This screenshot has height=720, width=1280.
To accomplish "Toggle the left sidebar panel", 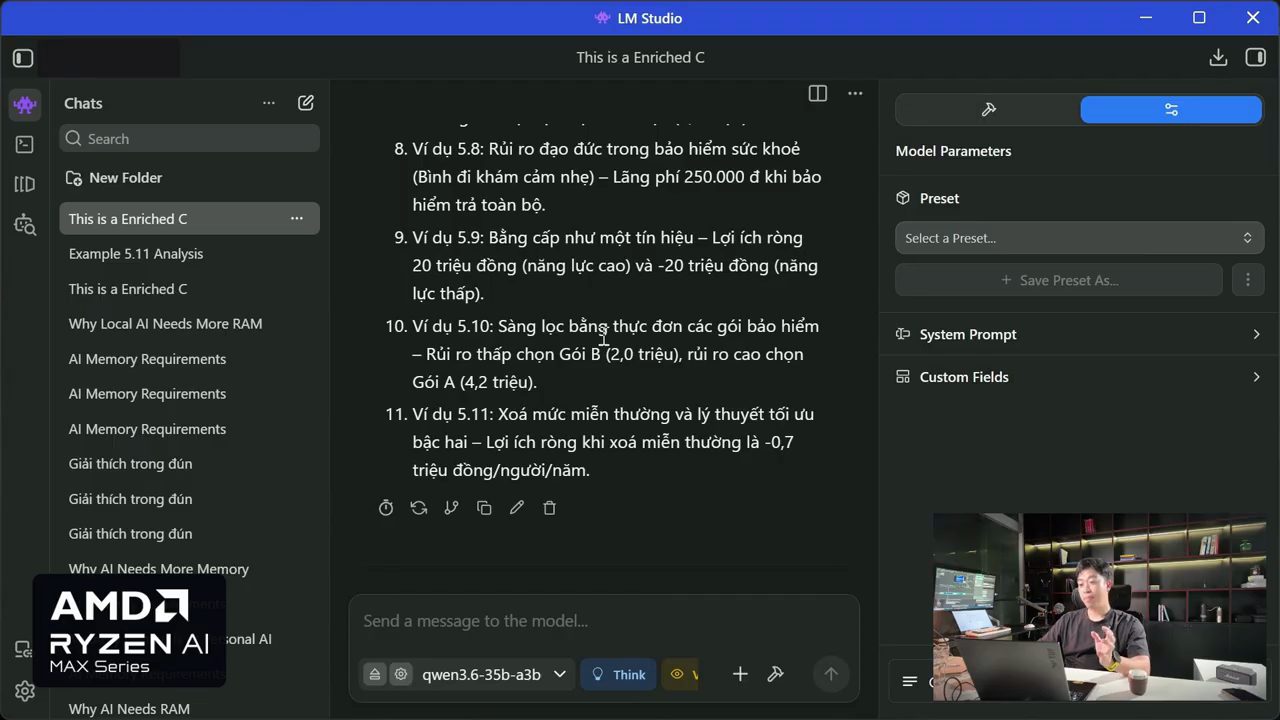I will [x=23, y=58].
